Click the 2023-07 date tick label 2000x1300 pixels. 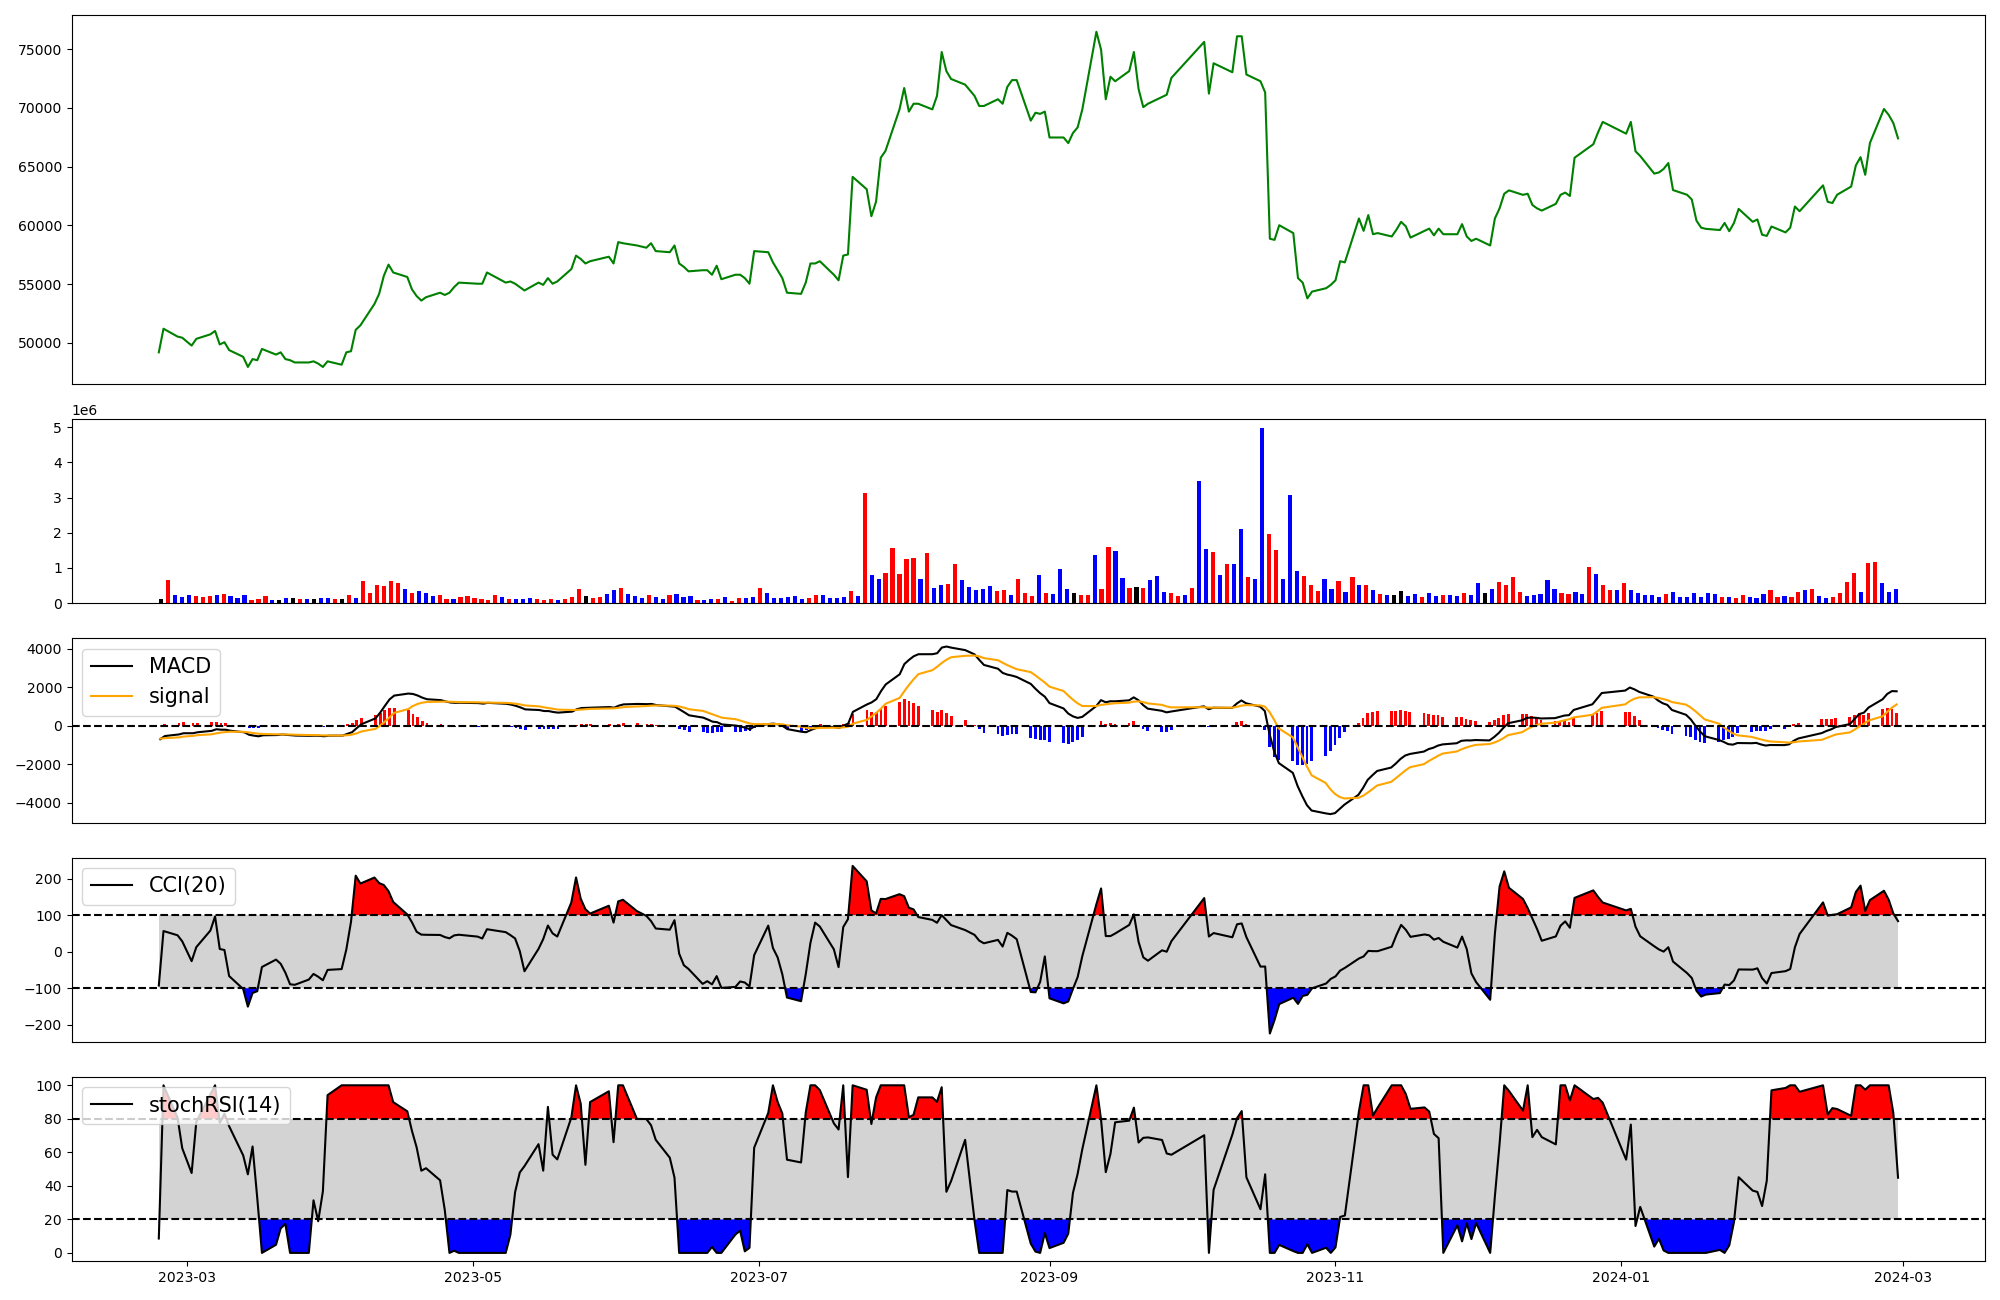(x=759, y=1277)
